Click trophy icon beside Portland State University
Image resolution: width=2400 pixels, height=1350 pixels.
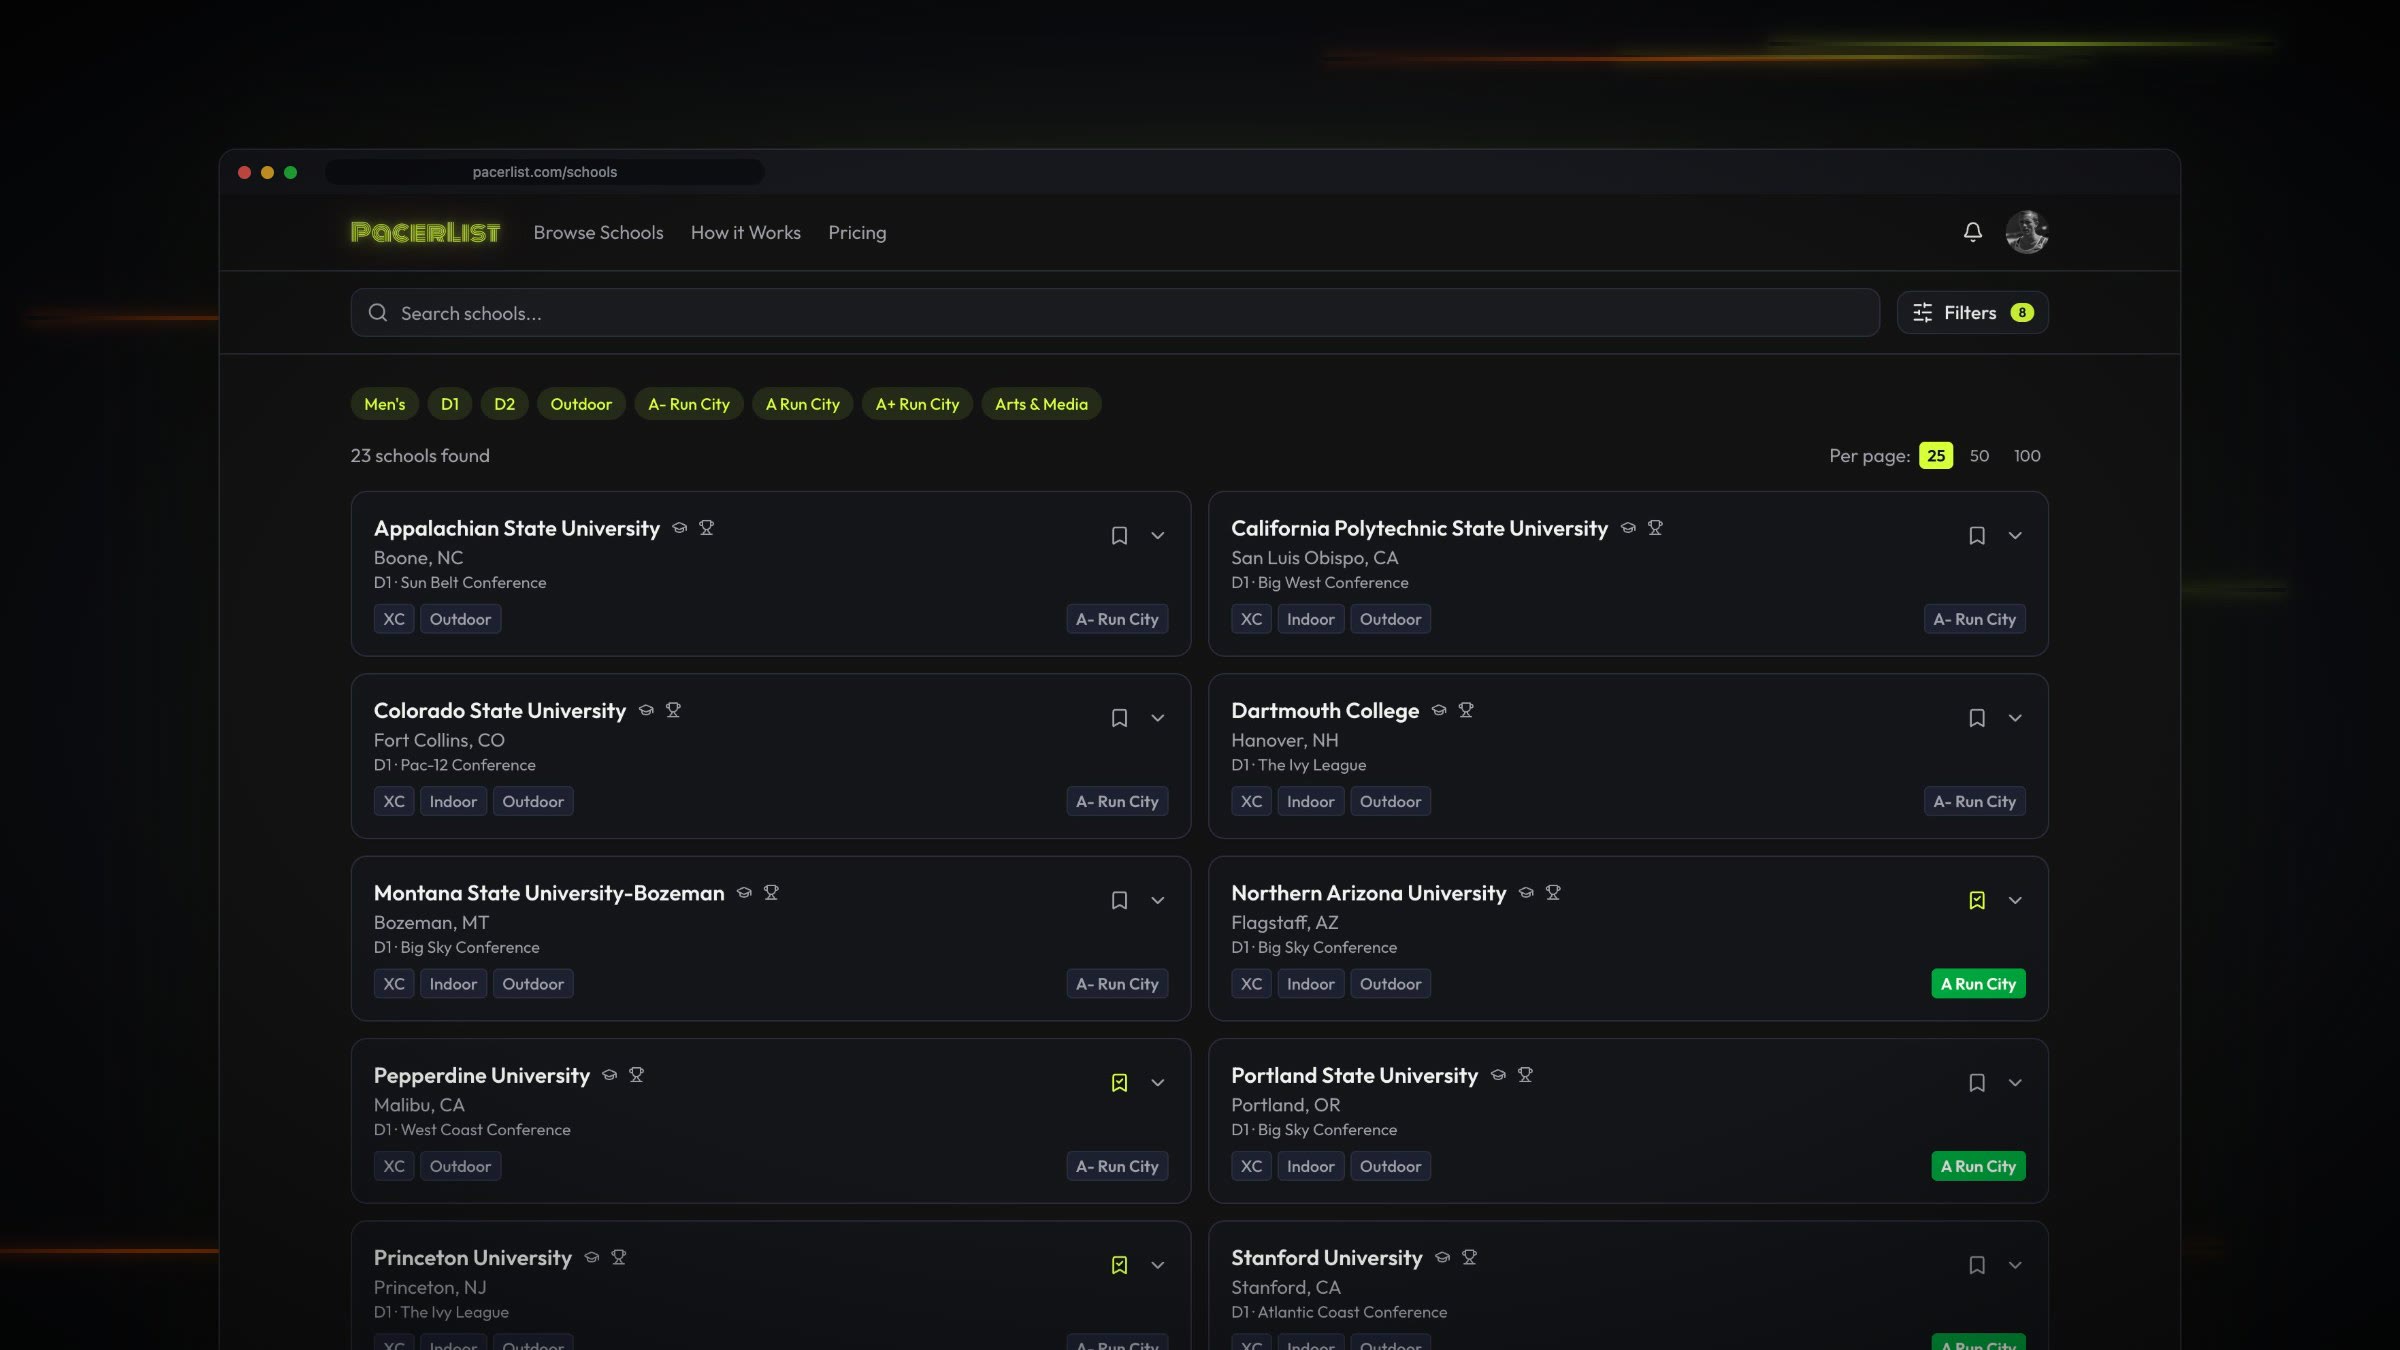[x=1525, y=1075]
